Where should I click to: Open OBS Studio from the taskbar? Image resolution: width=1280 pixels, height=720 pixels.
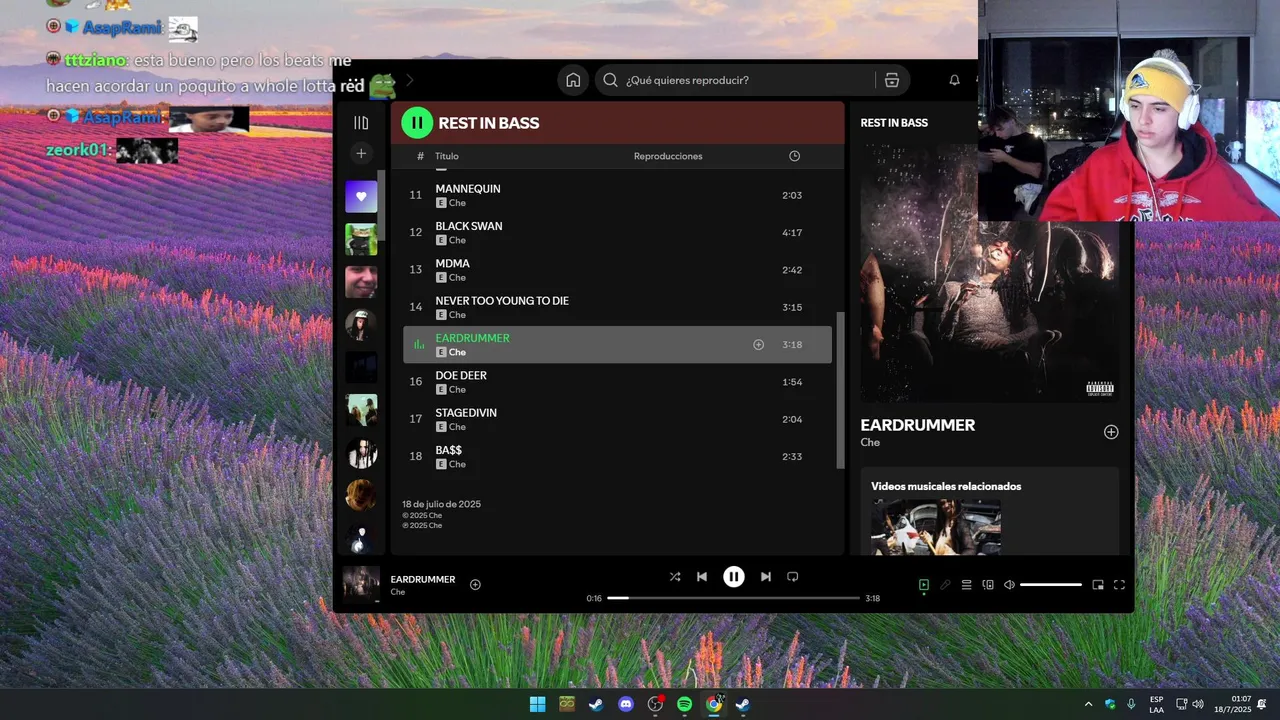655,704
